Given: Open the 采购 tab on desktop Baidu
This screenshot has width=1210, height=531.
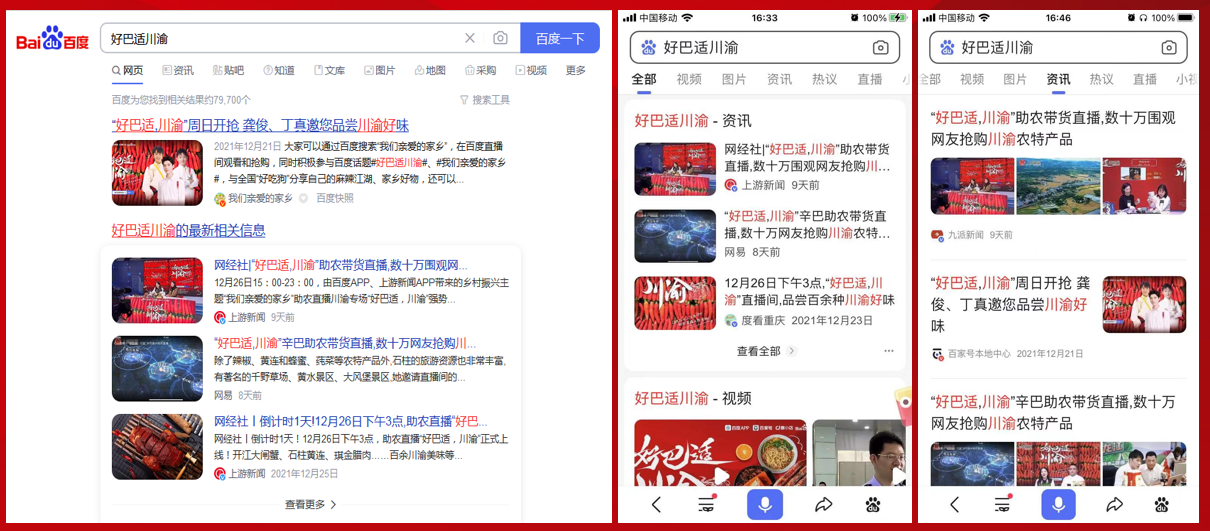Looking at the screenshot, I should click(x=480, y=70).
